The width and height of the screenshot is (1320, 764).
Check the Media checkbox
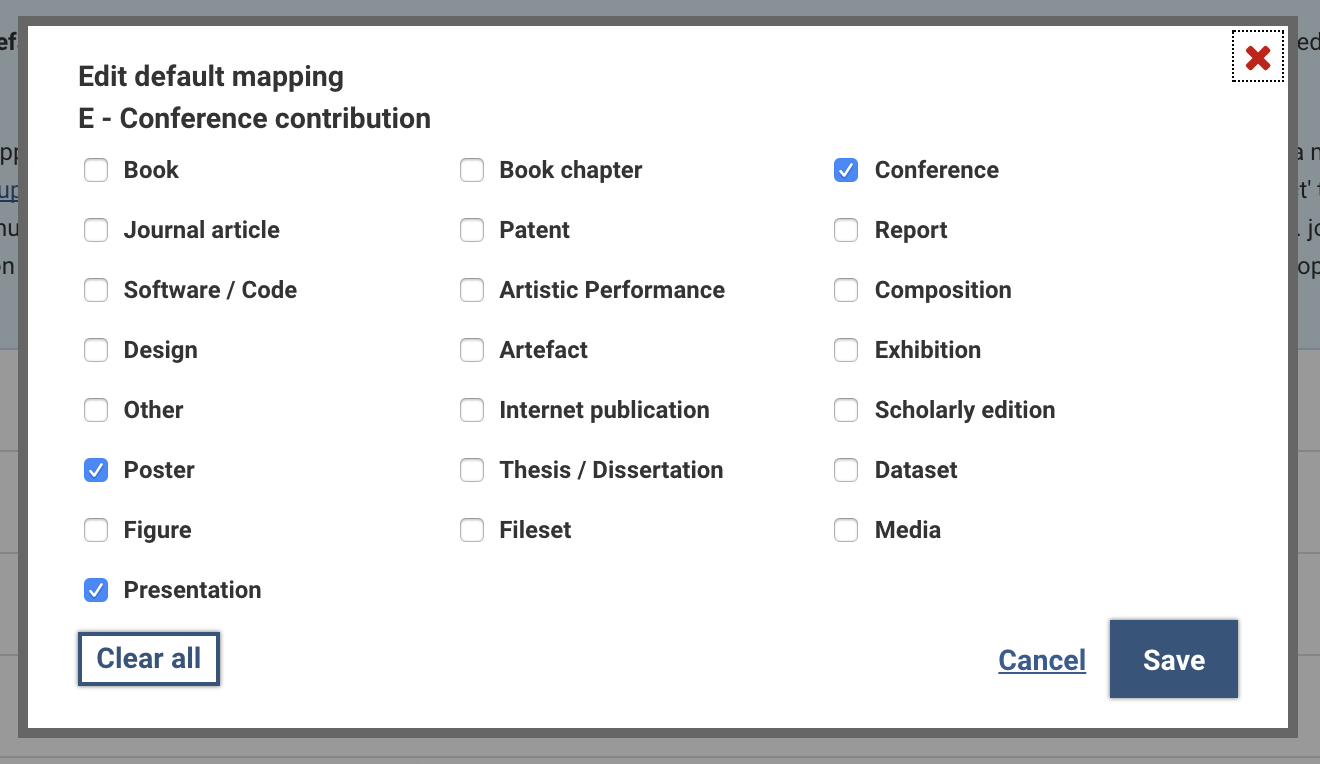[x=846, y=530]
